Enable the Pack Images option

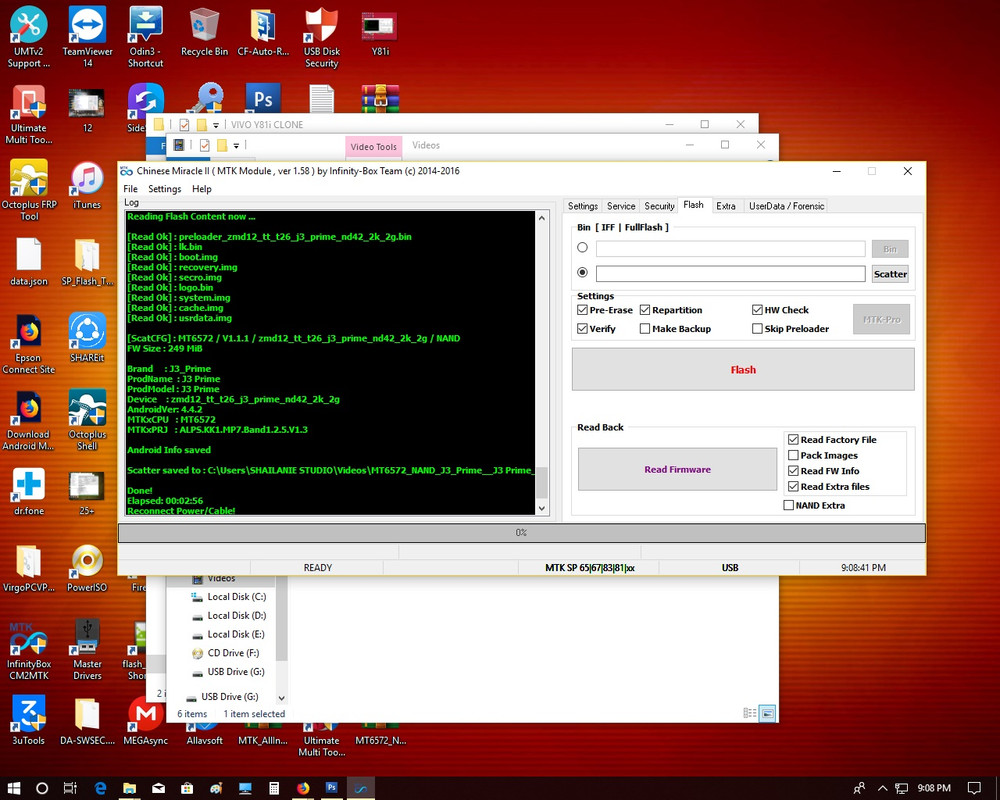pos(793,455)
